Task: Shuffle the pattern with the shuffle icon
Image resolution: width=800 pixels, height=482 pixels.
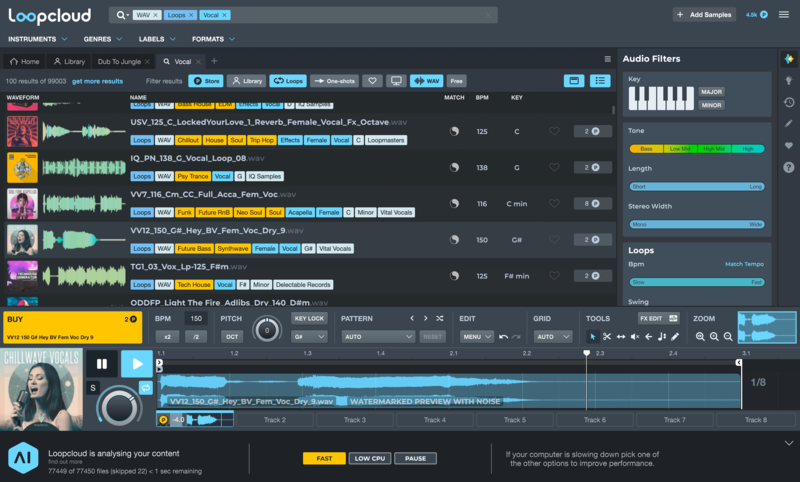Action: pos(441,318)
